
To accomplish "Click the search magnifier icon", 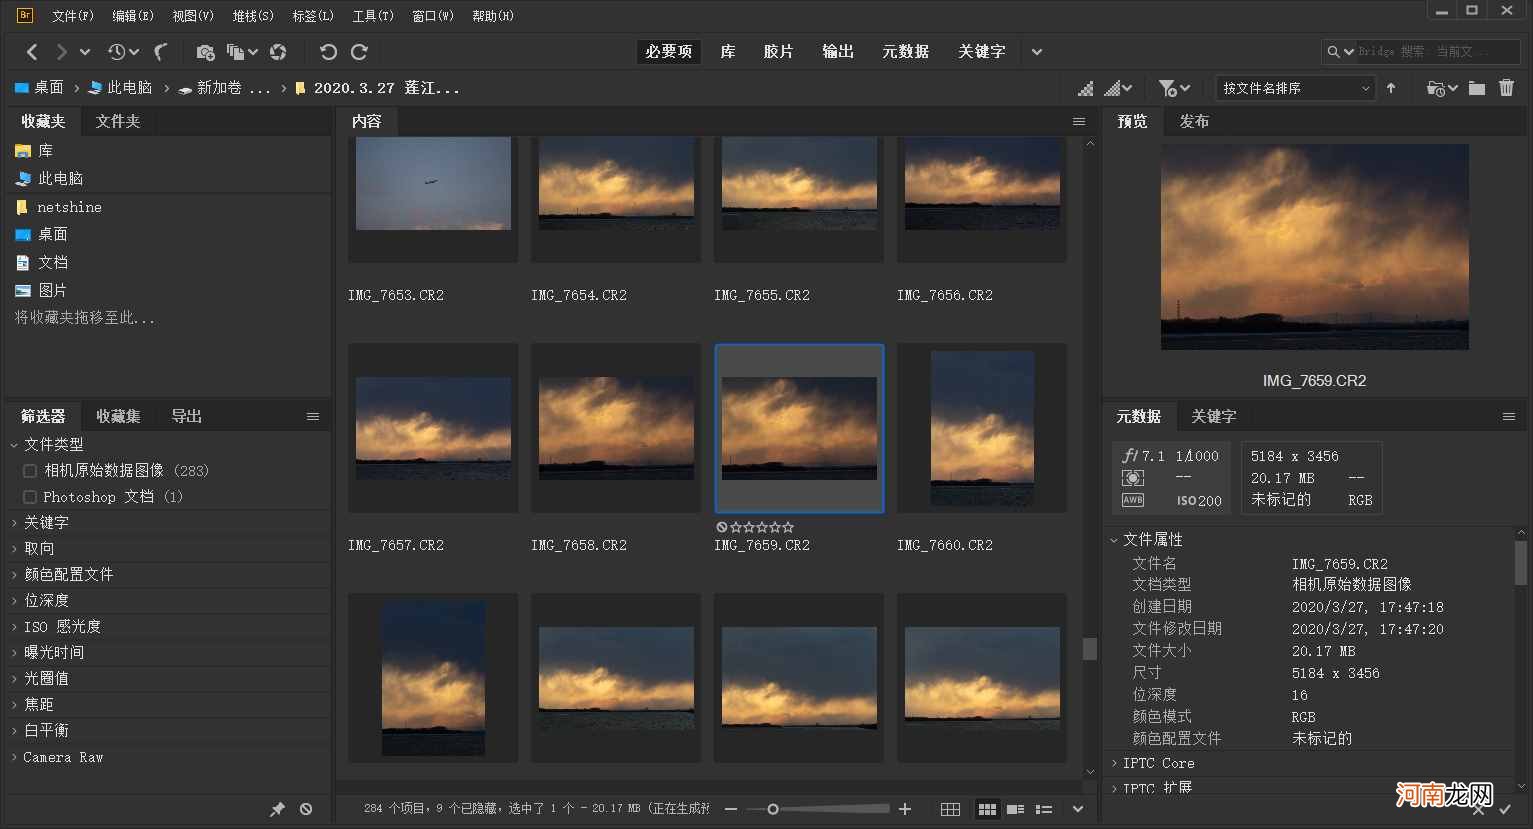I will (1334, 52).
